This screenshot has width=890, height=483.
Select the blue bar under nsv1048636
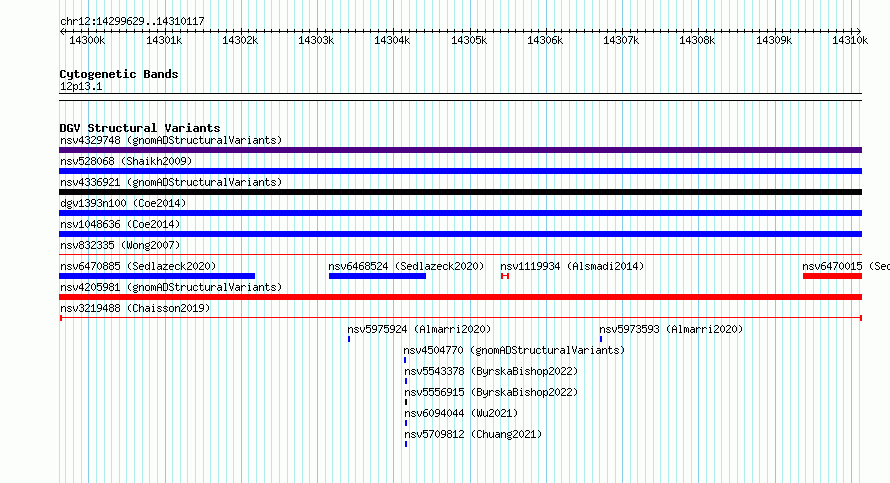(460, 234)
